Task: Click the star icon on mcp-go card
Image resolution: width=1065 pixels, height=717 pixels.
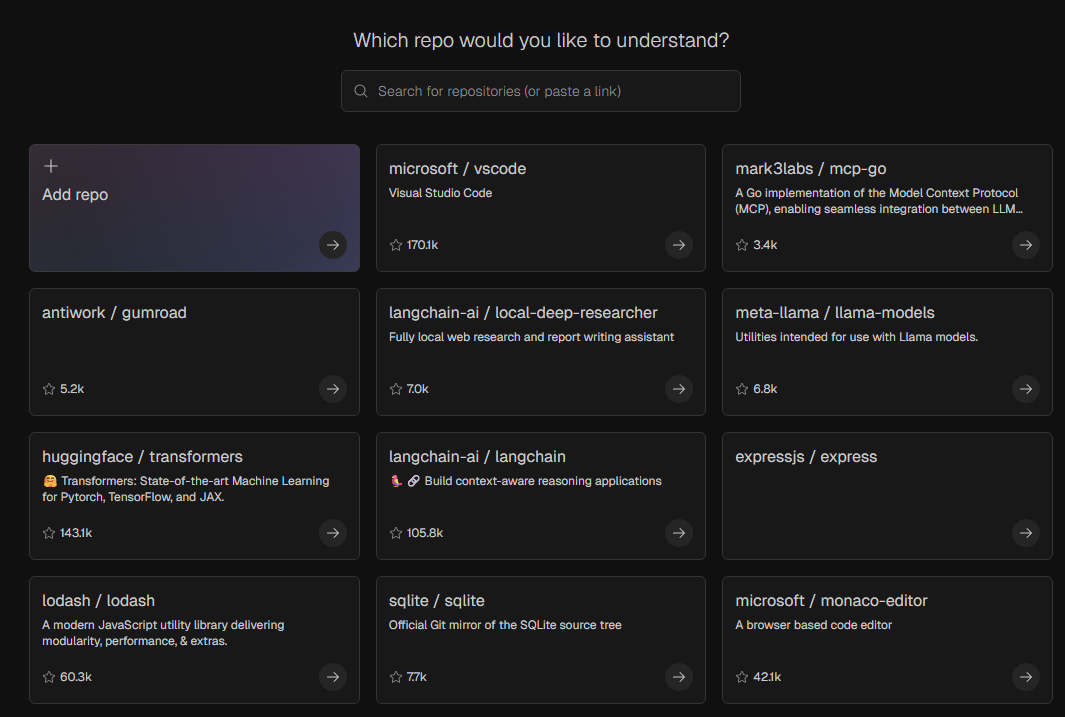Action: [x=742, y=245]
